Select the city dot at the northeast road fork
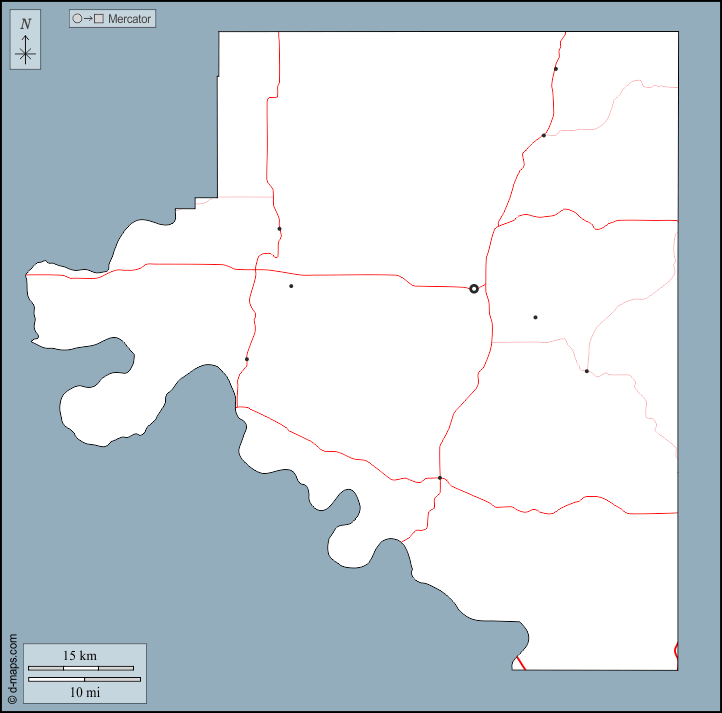Screen dimensions: 722x713 click(x=544, y=135)
